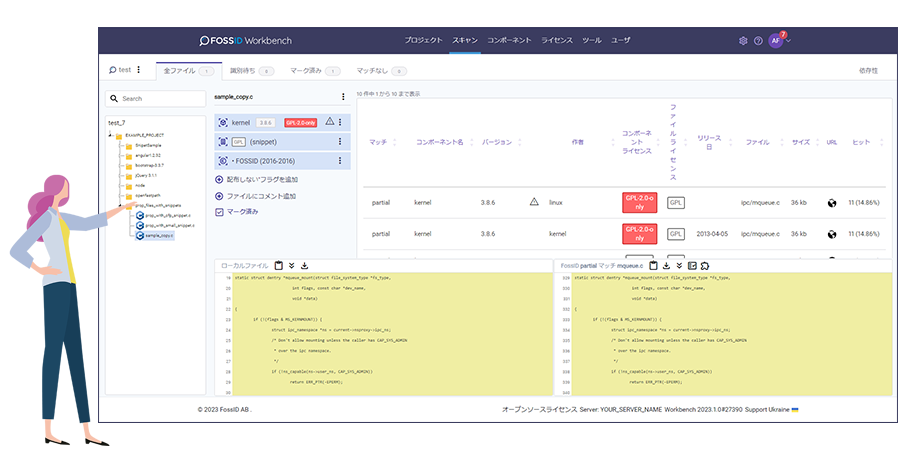Click the Support Ukraine footer link
Image resolution: width=920 pixels, height=450 pixels.
click(x=772, y=410)
